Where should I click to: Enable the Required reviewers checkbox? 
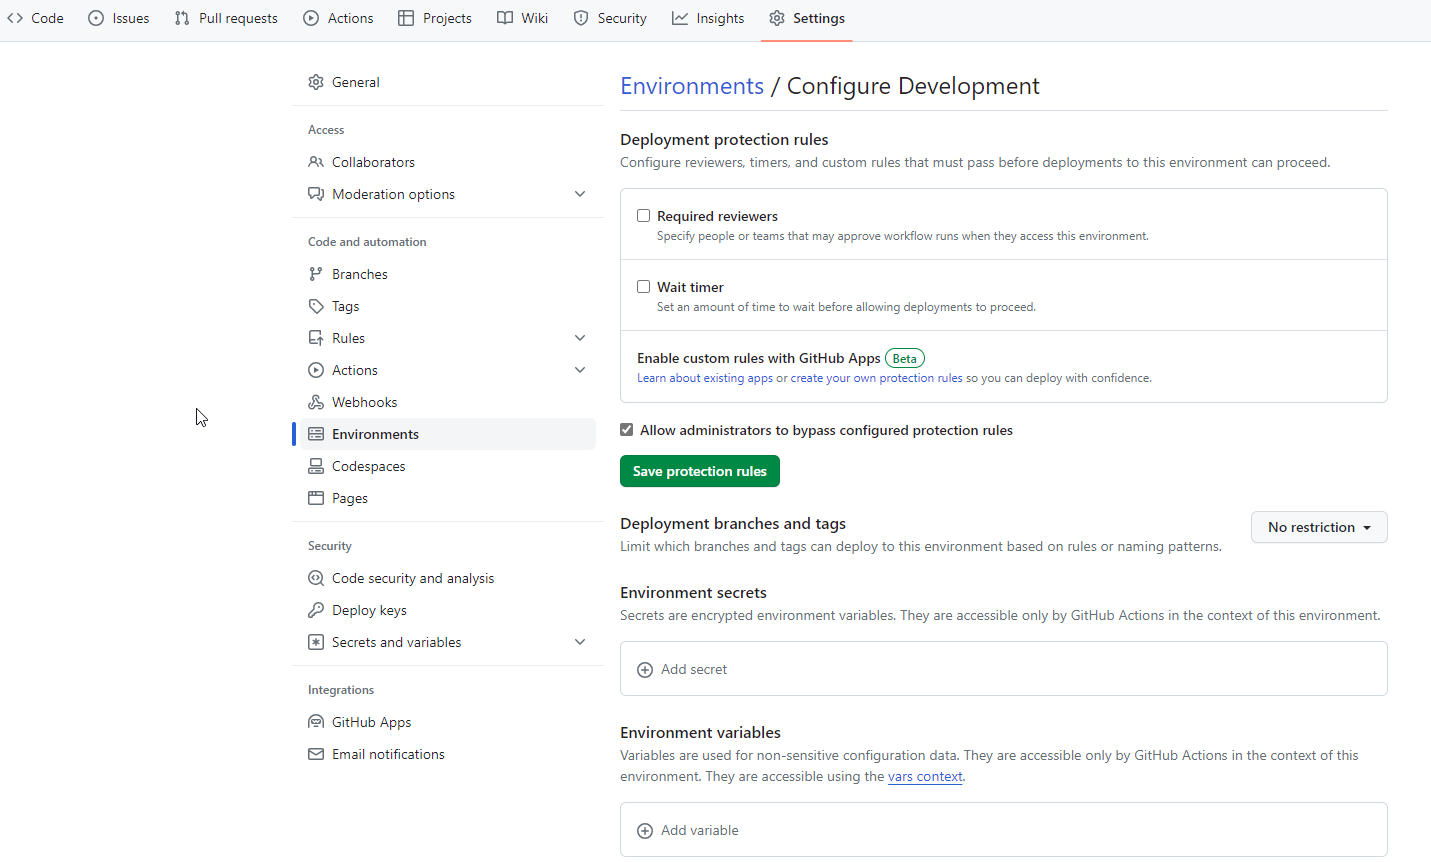pyautogui.click(x=644, y=216)
